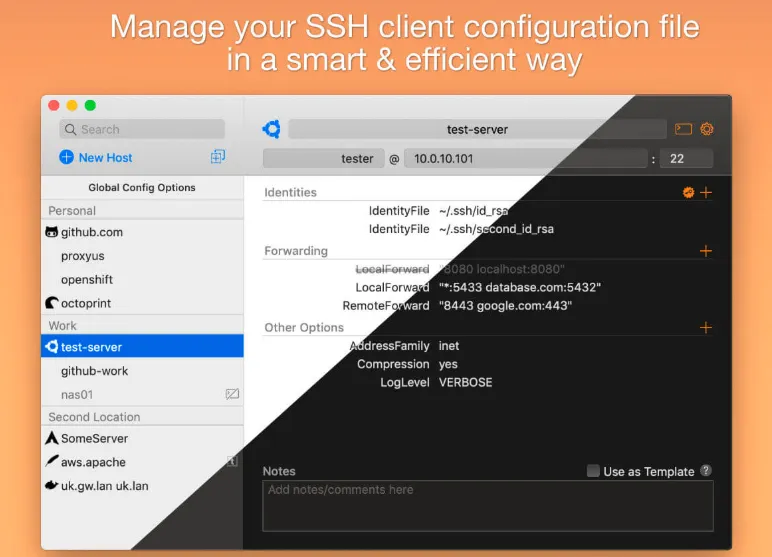
Task: Click in the Search field
Action: pos(142,130)
